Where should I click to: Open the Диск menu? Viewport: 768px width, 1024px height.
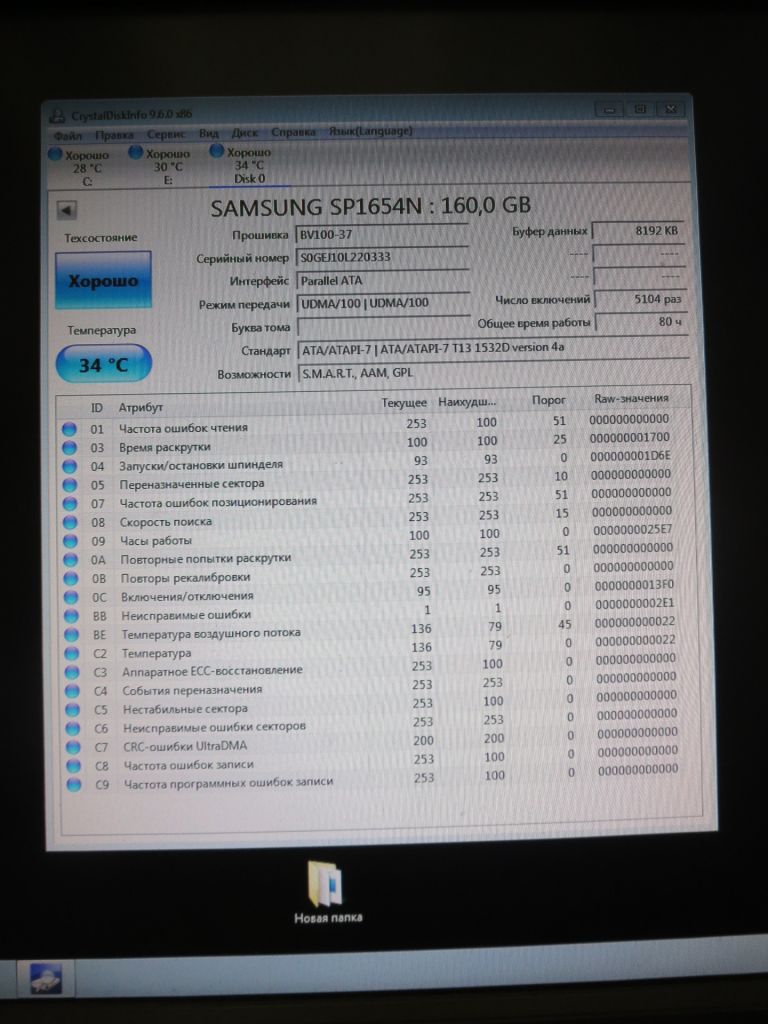point(245,133)
